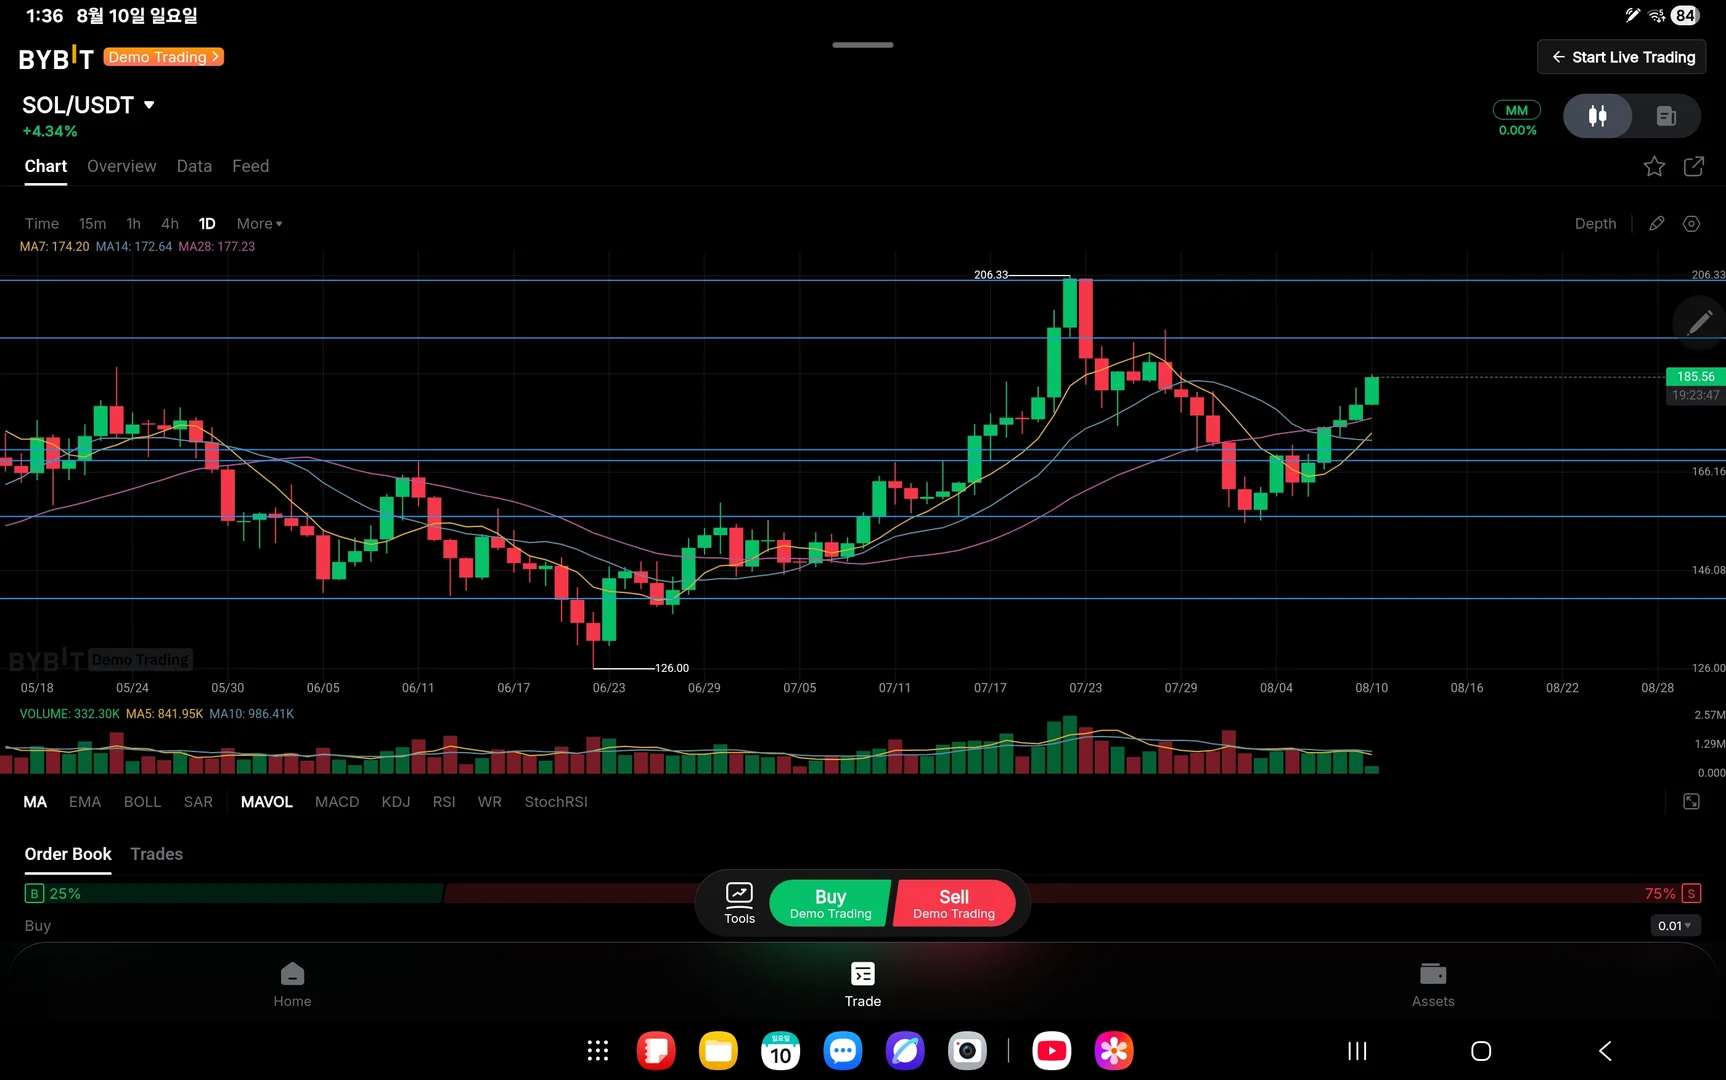Switch to the Chart tab
1726x1080 pixels.
[x=46, y=166]
